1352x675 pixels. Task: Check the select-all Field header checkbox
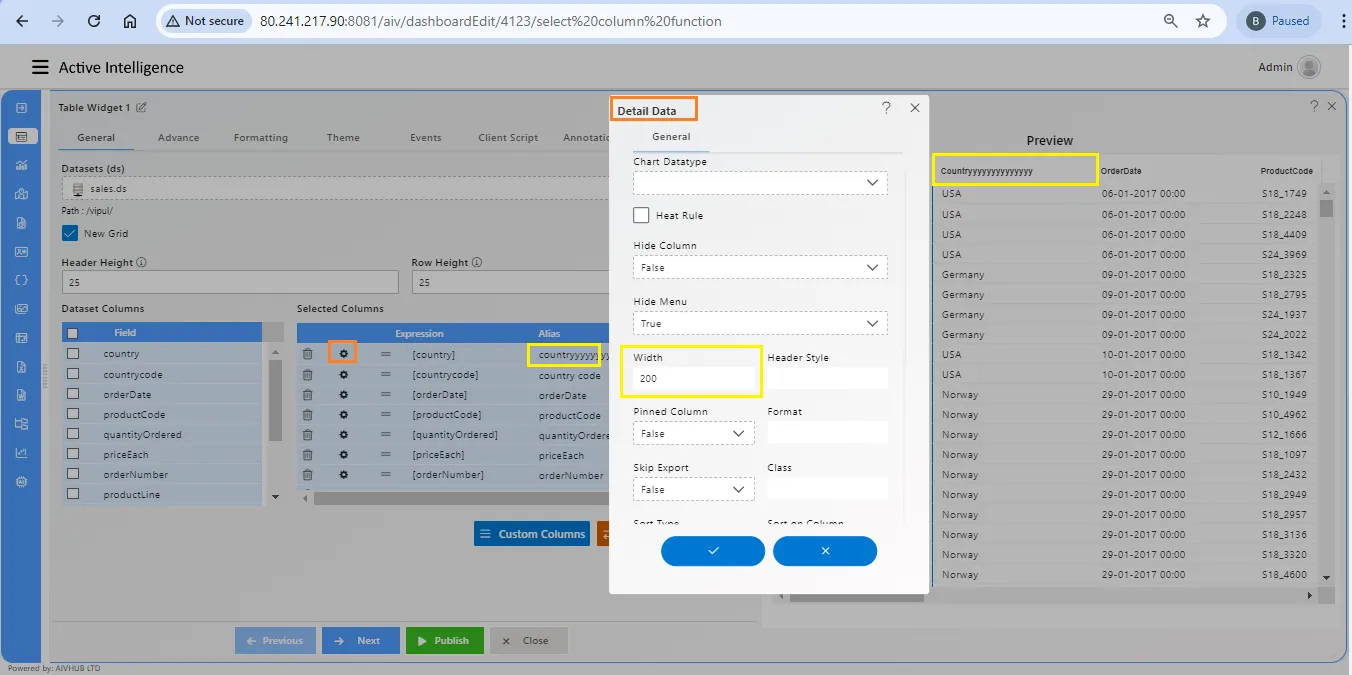(72, 332)
